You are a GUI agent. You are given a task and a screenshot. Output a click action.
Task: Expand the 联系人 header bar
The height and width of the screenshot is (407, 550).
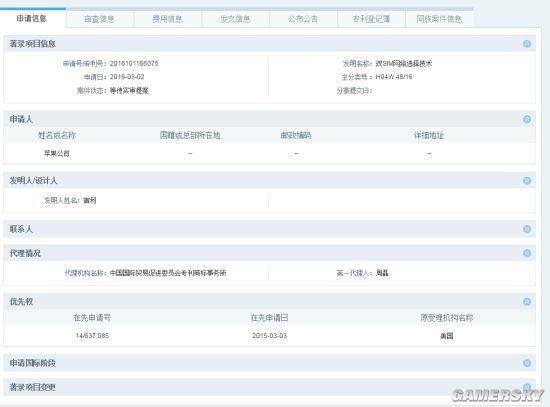[269, 229]
